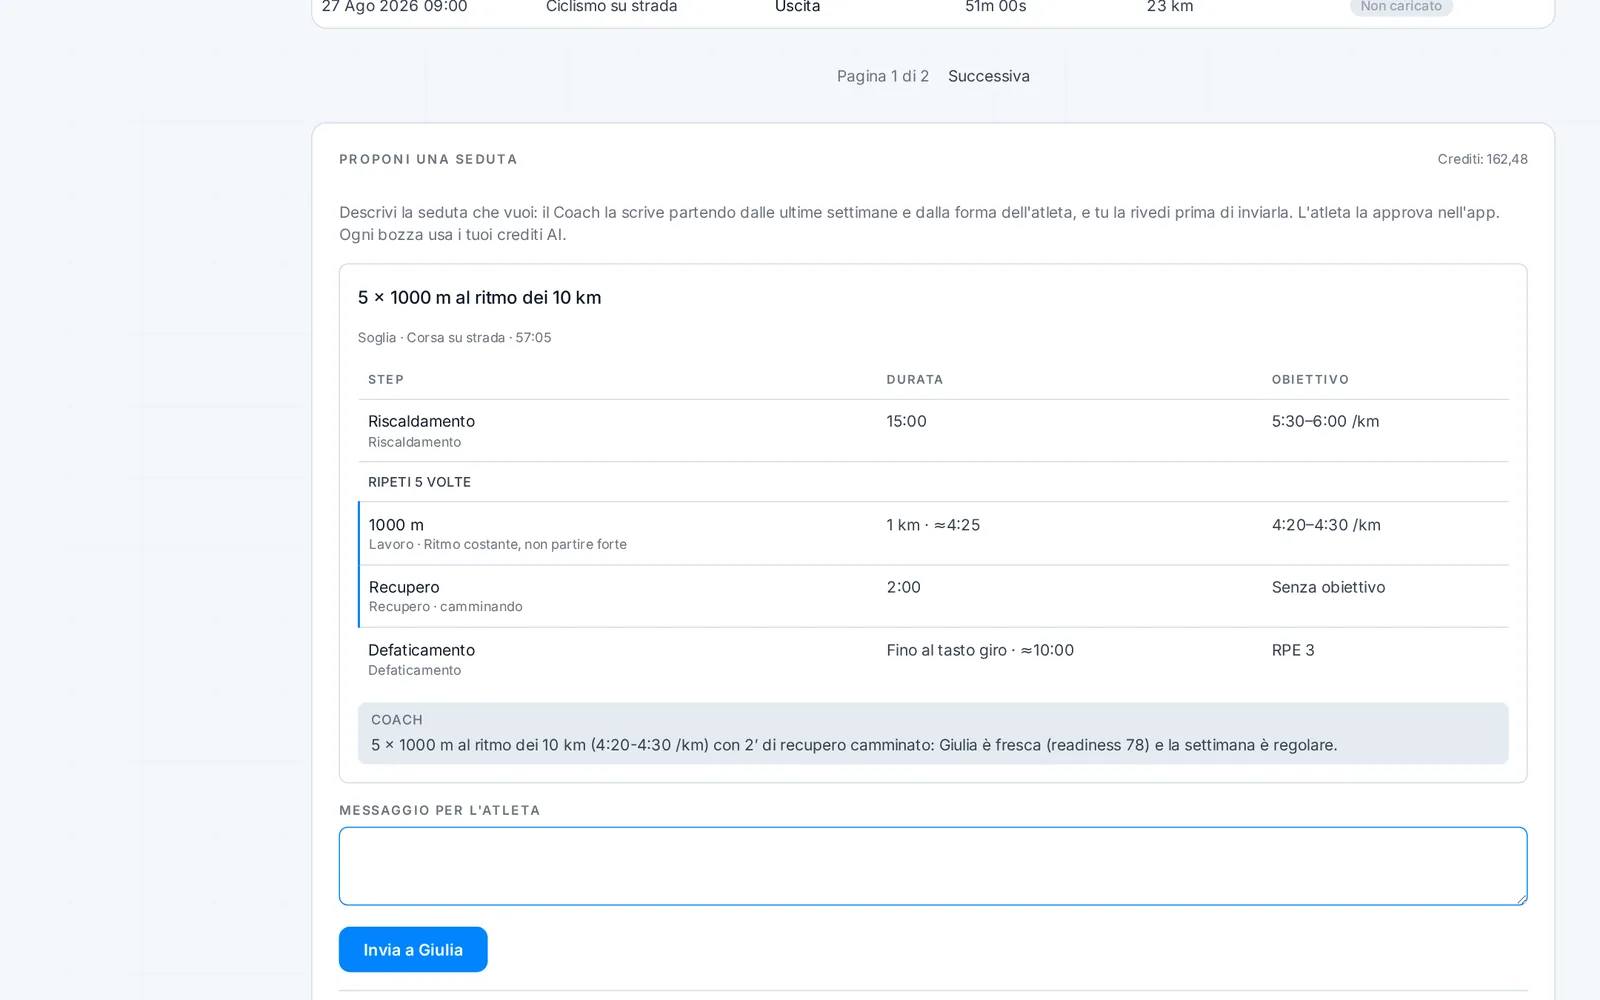Click the 4:20–4:30 /km target cell
Screen dimensions: 1600x1000
click(x=1326, y=525)
